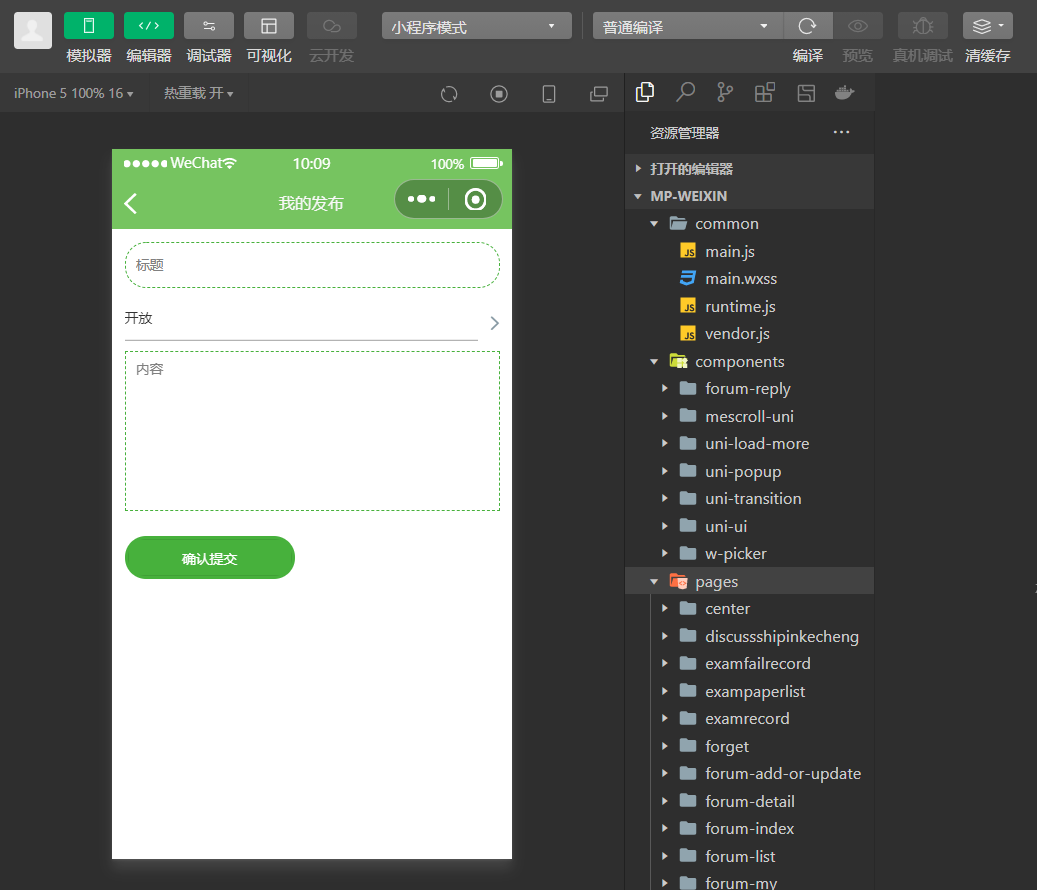Image resolution: width=1037 pixels, height=890 pixels.
Task: Collapse the pages folder
Action: (x=749, y=581)
